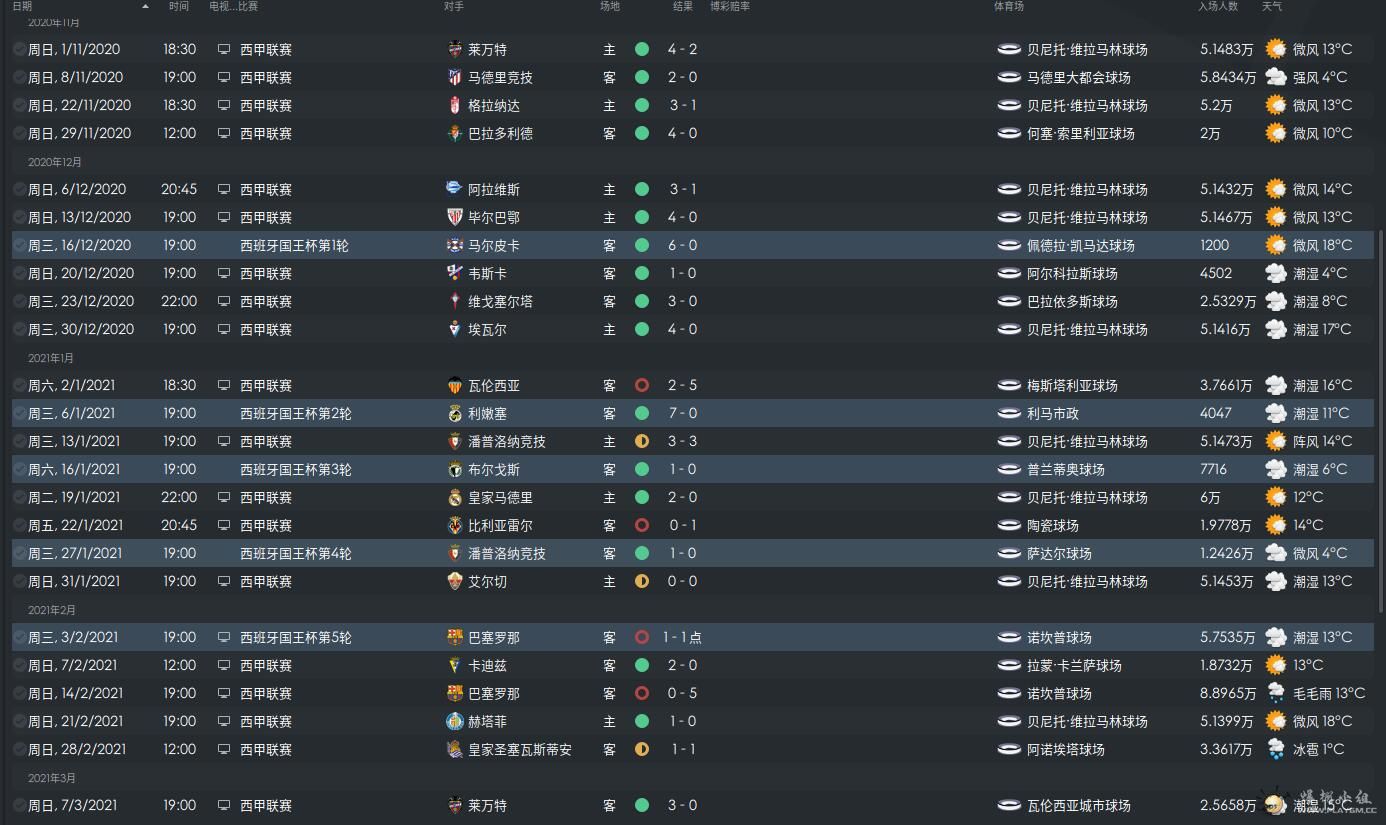This screenshot has height=825, width=1386.
Task: Click the TV broadcast icon for 1/11/2020 match
Action: 223,49
